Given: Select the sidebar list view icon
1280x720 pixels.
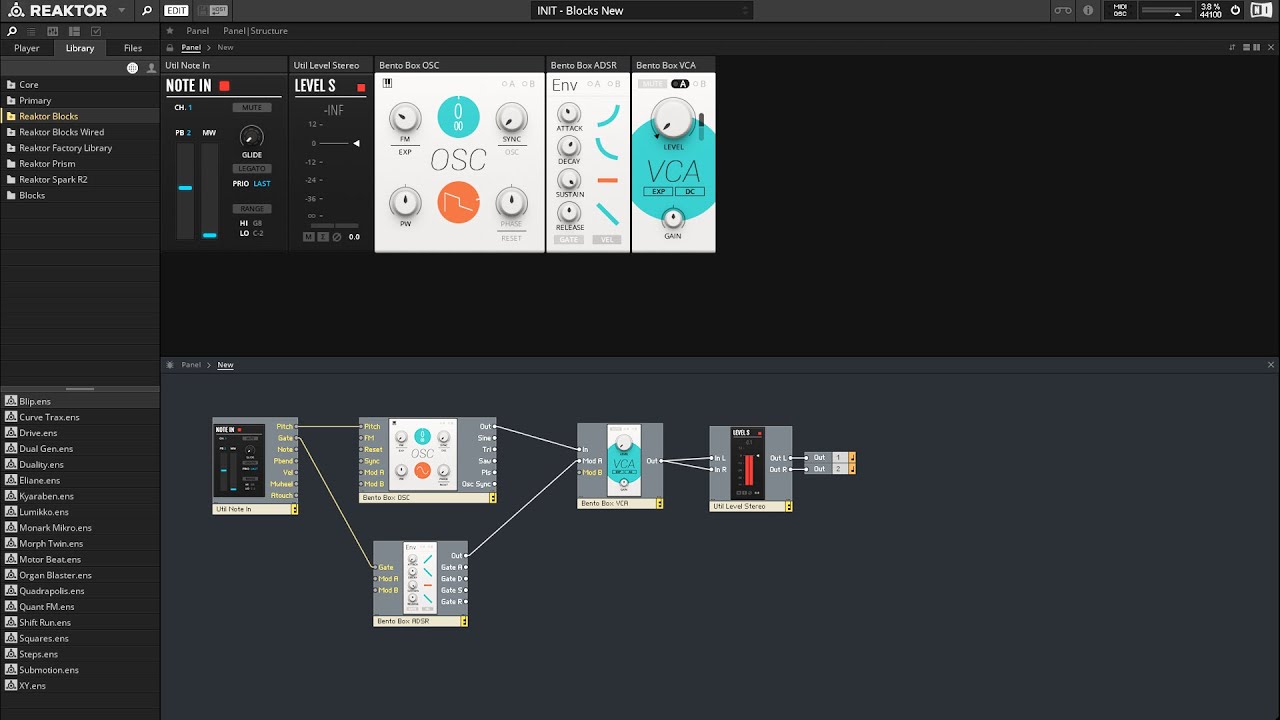Looking at the screenshot, I should pyautogui.click(x=33, y=32).
